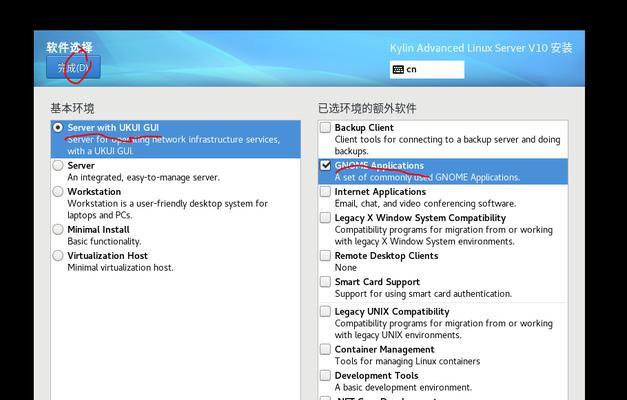Click the 'None' description under Remote Desktop Clients
Image resolution: width=627 pixels, height=400 pixels.
[345, 268]
